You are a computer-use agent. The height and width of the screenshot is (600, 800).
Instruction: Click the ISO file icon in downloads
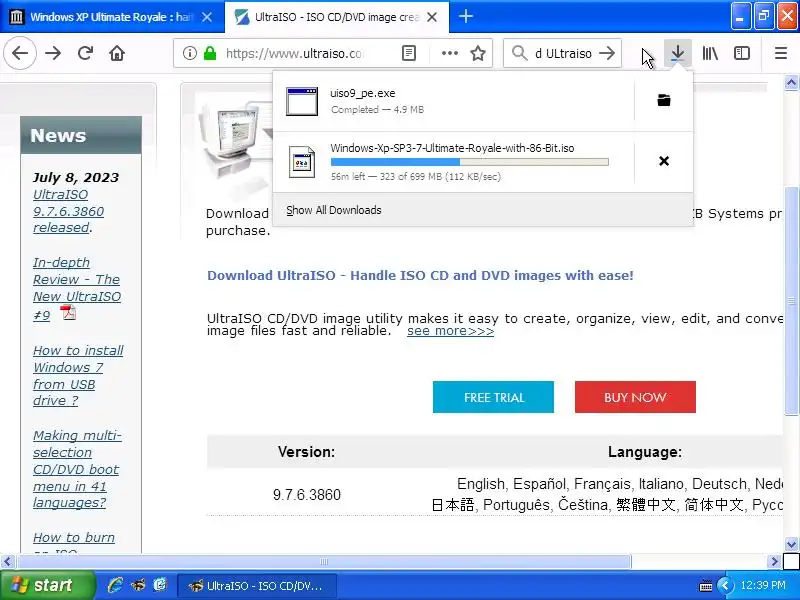302,162
